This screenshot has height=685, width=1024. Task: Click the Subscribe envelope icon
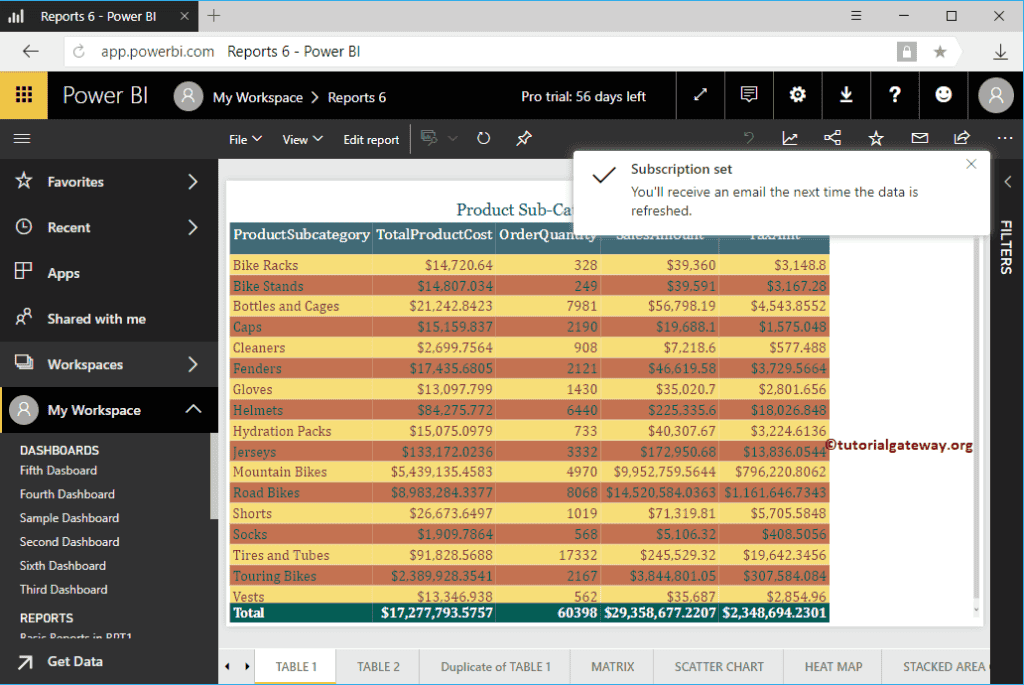click(x=919, y=139)
